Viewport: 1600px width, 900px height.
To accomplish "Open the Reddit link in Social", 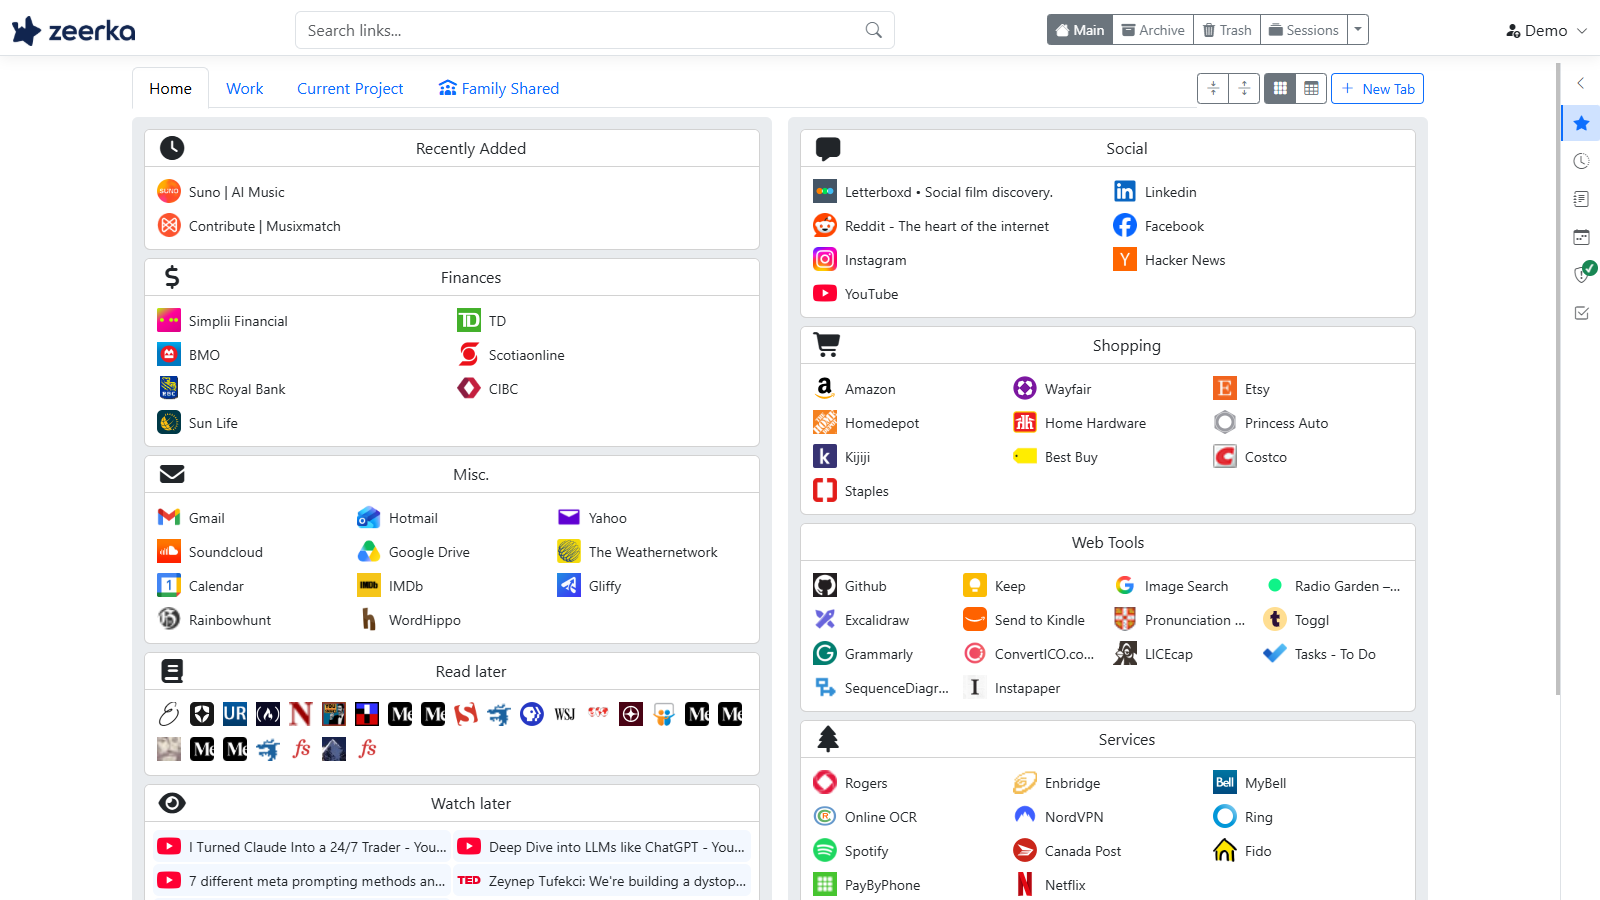I will (947, 226).
